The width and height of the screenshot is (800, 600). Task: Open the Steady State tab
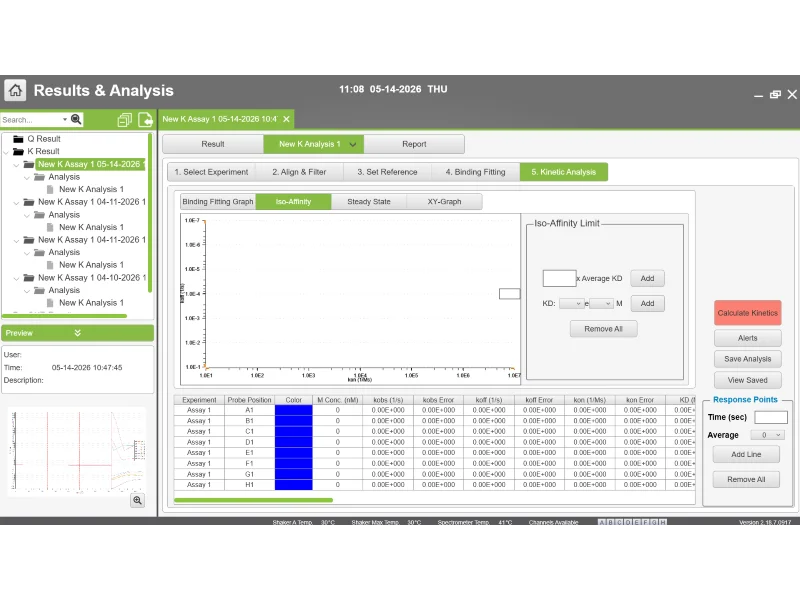coord(369,202)
